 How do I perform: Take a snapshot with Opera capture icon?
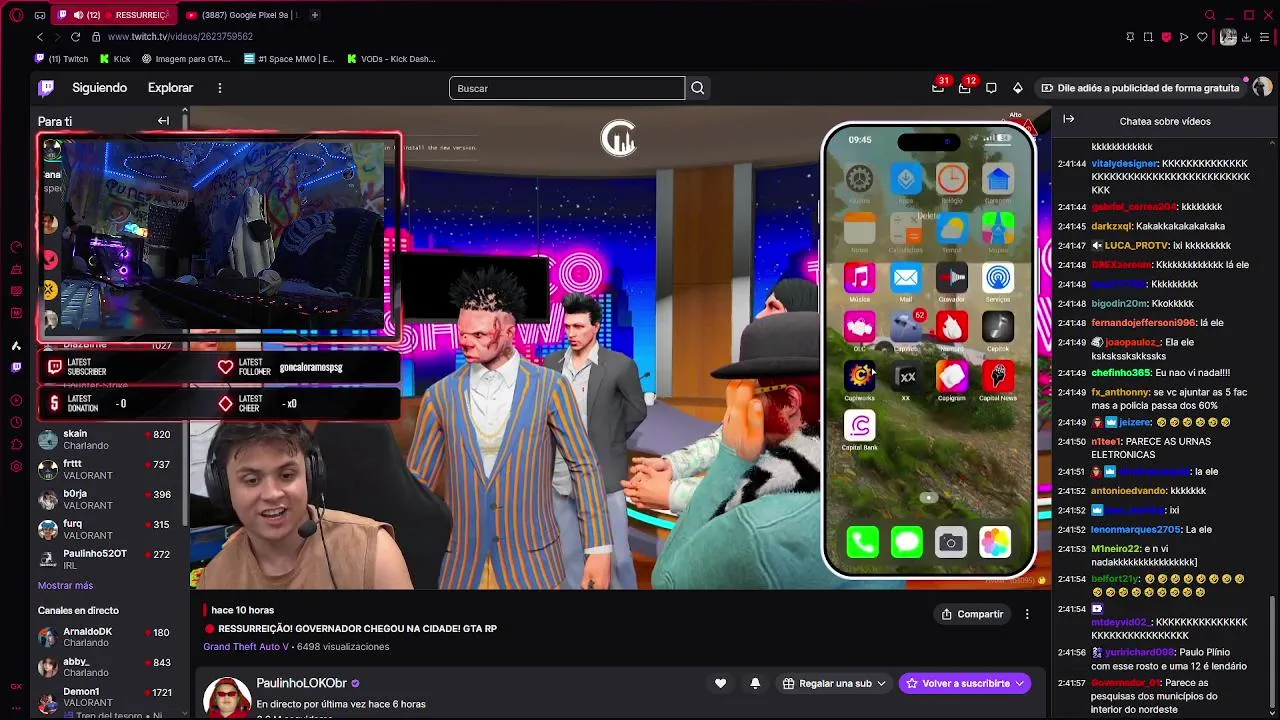1148,37
